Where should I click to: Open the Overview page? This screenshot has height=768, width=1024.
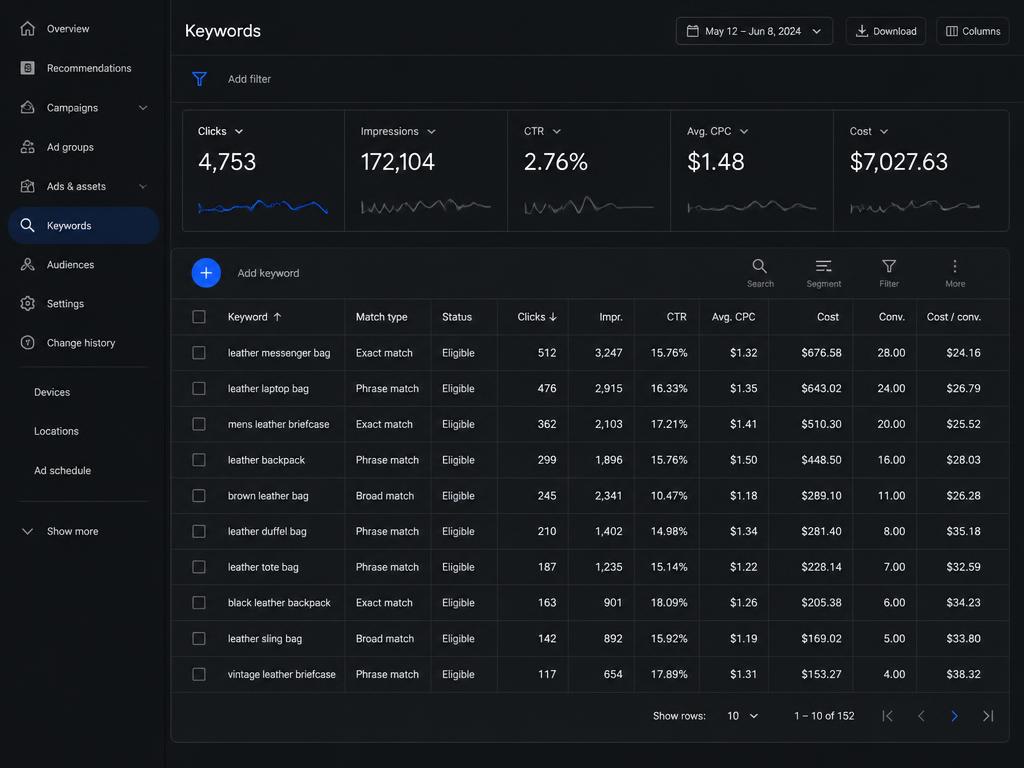click(68, 29)
